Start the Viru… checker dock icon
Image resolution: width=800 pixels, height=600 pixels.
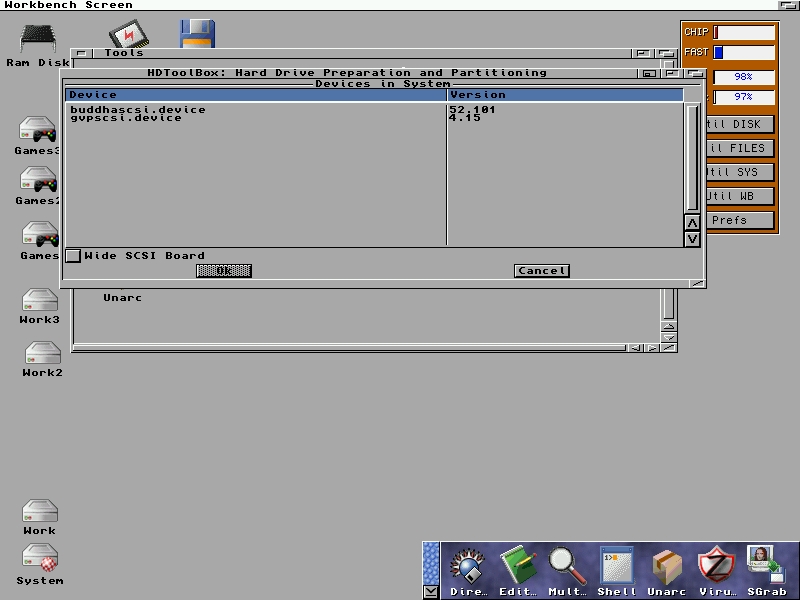(x=716, y=571)
